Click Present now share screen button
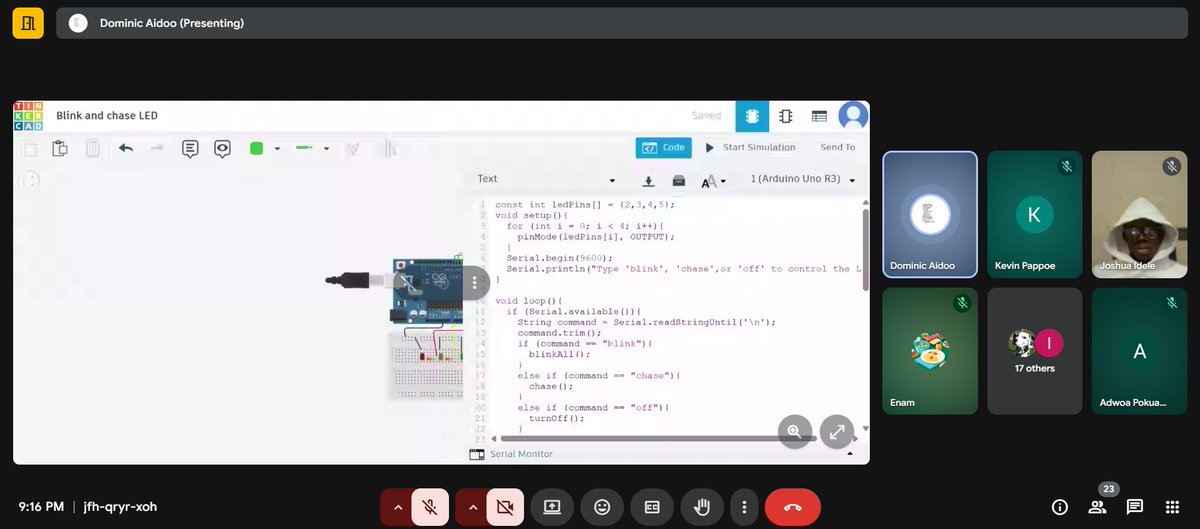This screenshot has height=529, width=1200. pyautogui.click(x=552, y=507)
